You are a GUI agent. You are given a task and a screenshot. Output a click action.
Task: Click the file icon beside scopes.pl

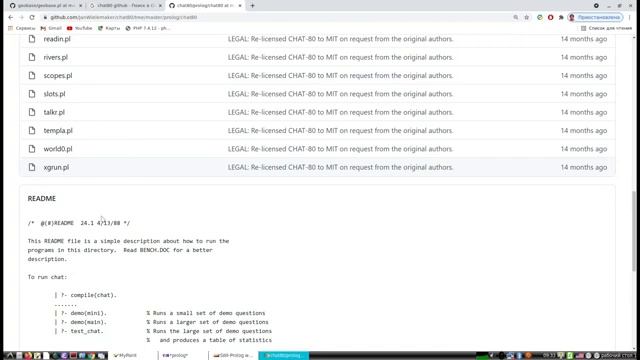point(32,76)
